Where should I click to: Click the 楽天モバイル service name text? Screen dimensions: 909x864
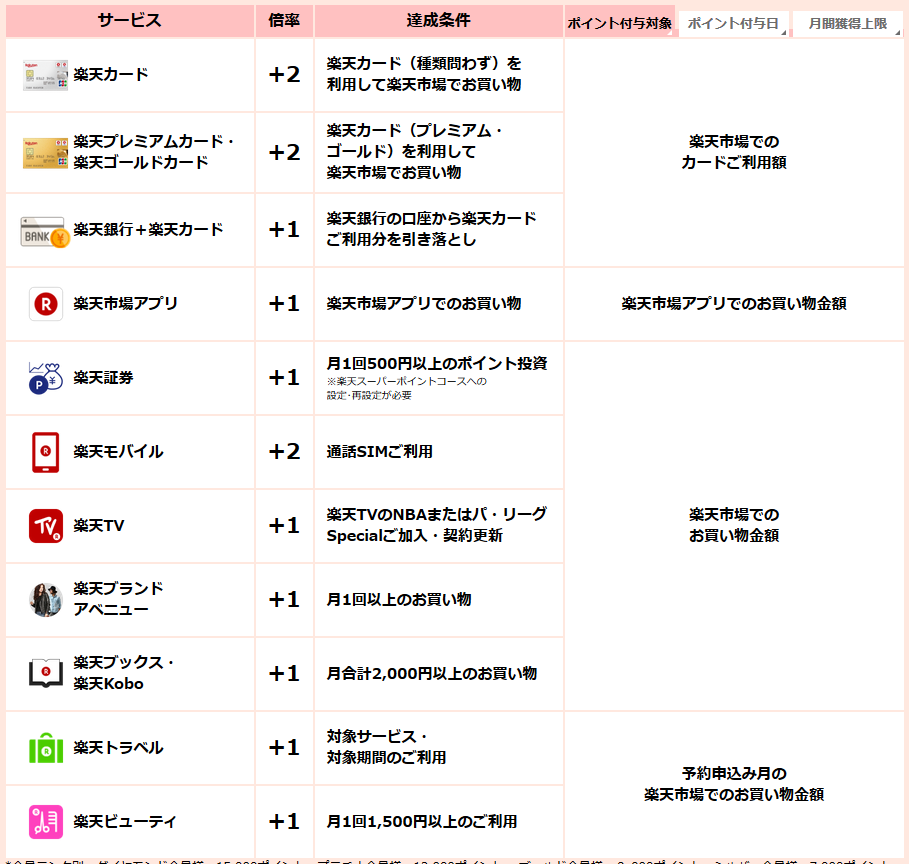click(x=118, y=452)
